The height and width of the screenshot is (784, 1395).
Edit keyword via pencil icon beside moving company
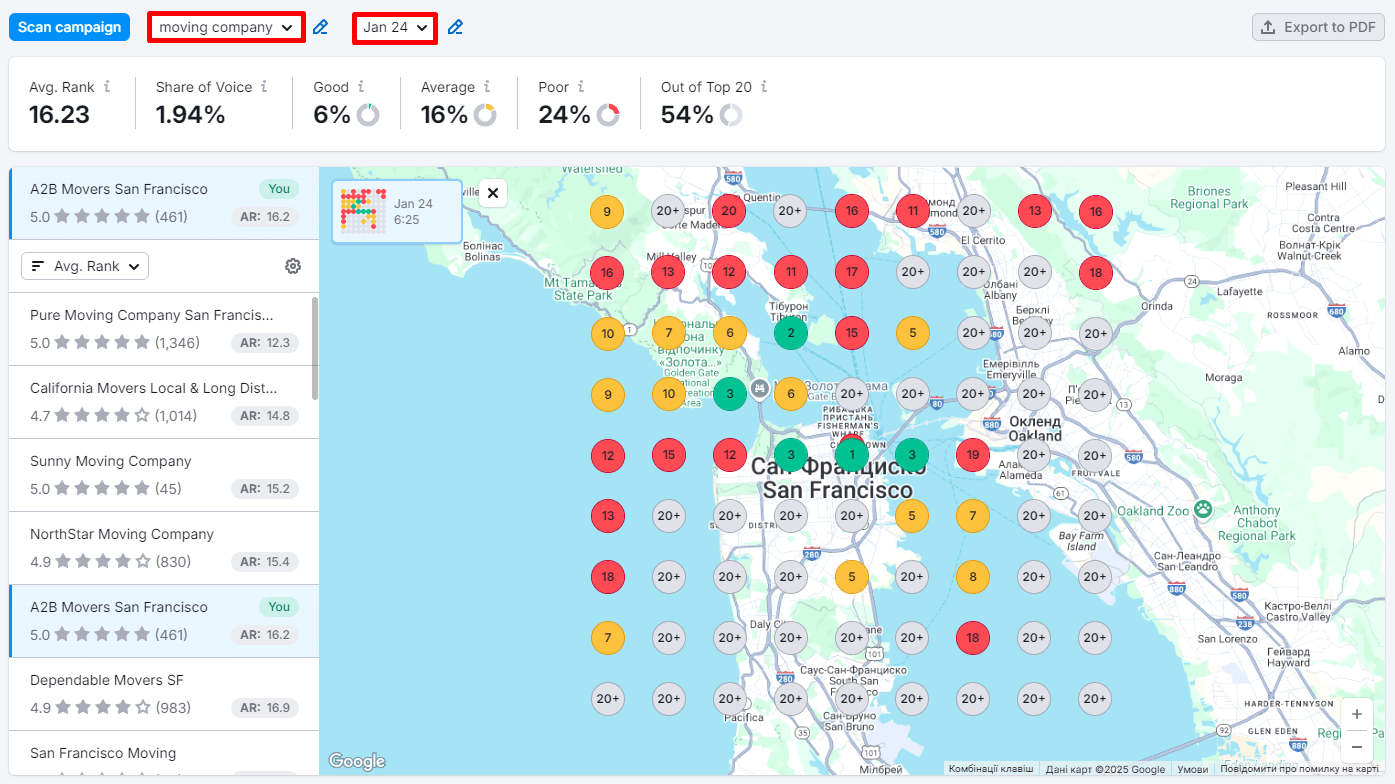(x=320, y=27)
